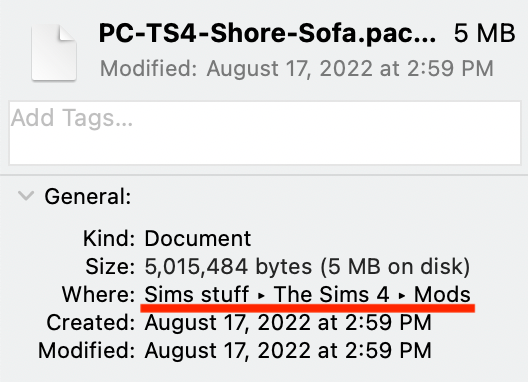Select the Kind value Document
528x382 pixels.
pyautogui.click(x=198, y=238)
